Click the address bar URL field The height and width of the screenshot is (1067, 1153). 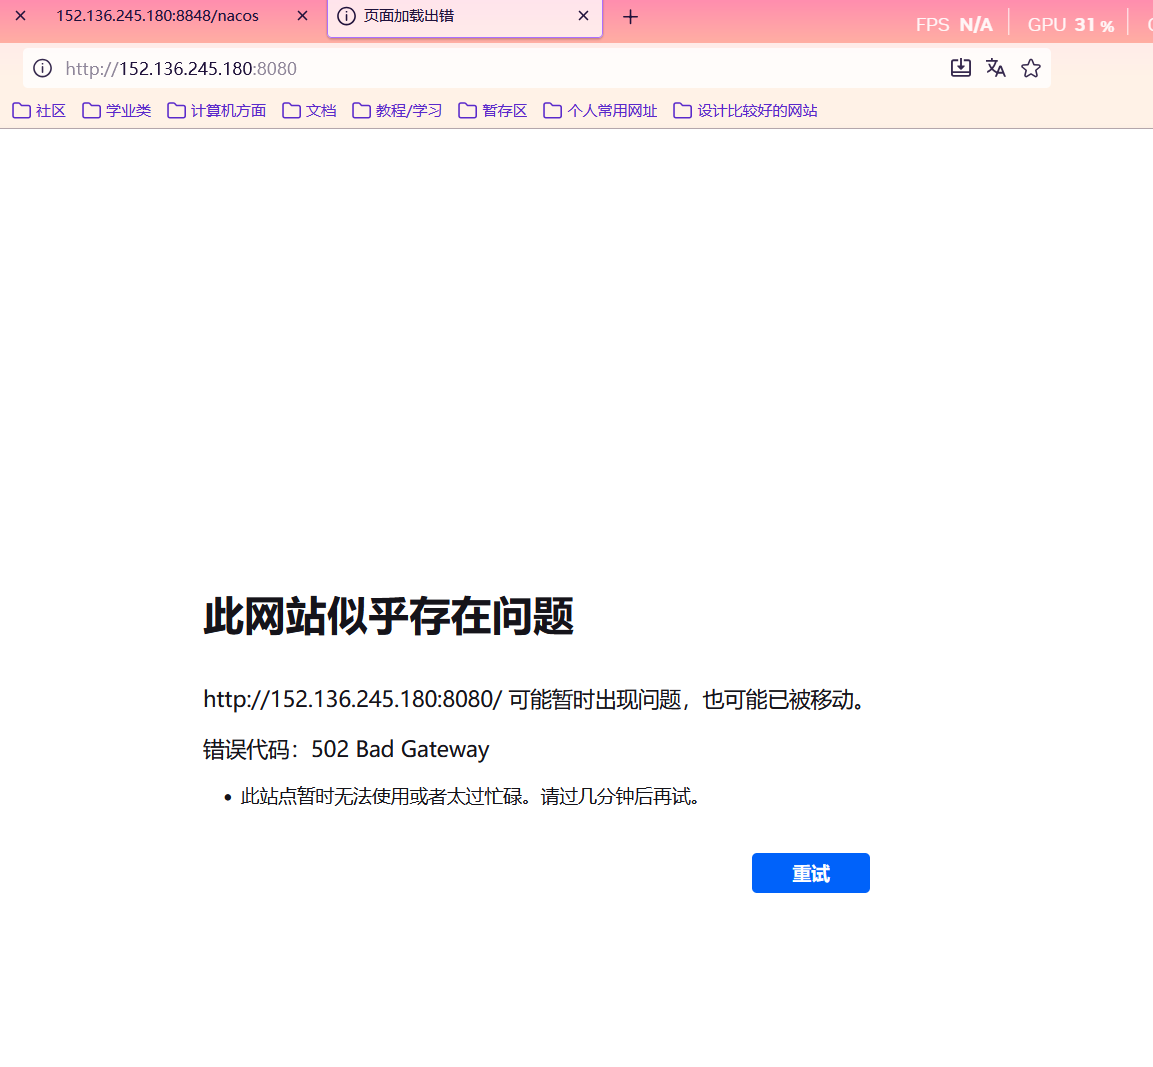click(x=500, y=68)
